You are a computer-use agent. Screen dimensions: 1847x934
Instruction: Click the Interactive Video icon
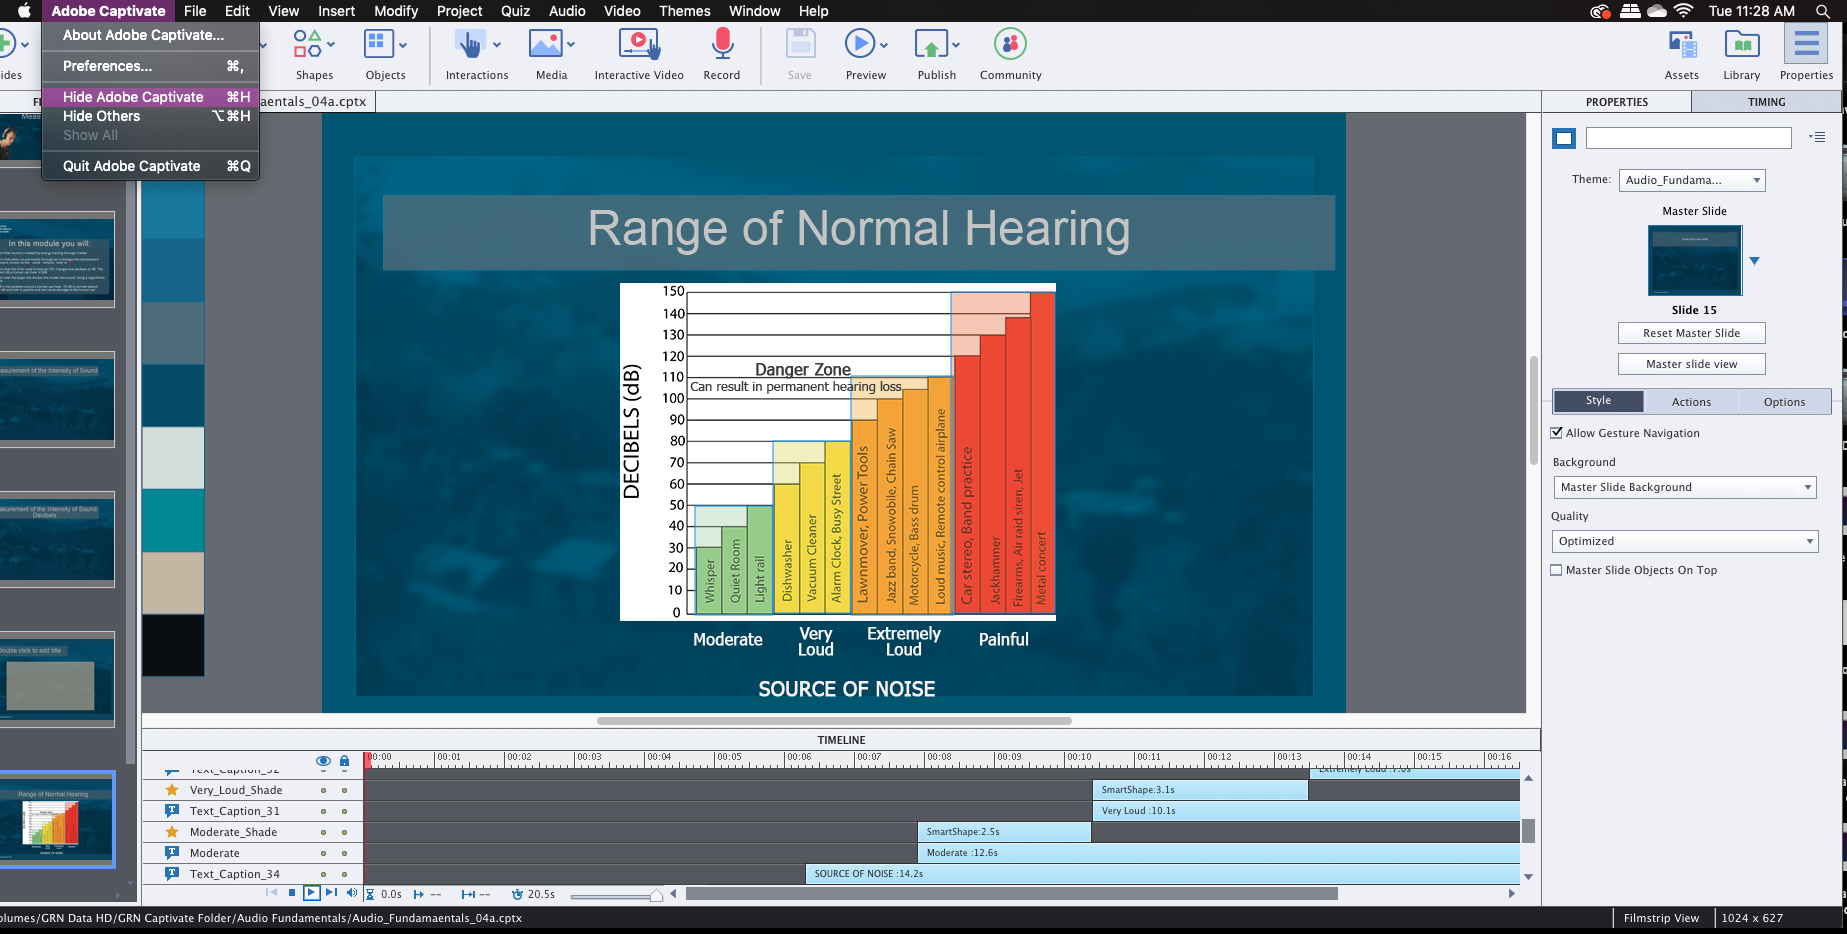638,45
